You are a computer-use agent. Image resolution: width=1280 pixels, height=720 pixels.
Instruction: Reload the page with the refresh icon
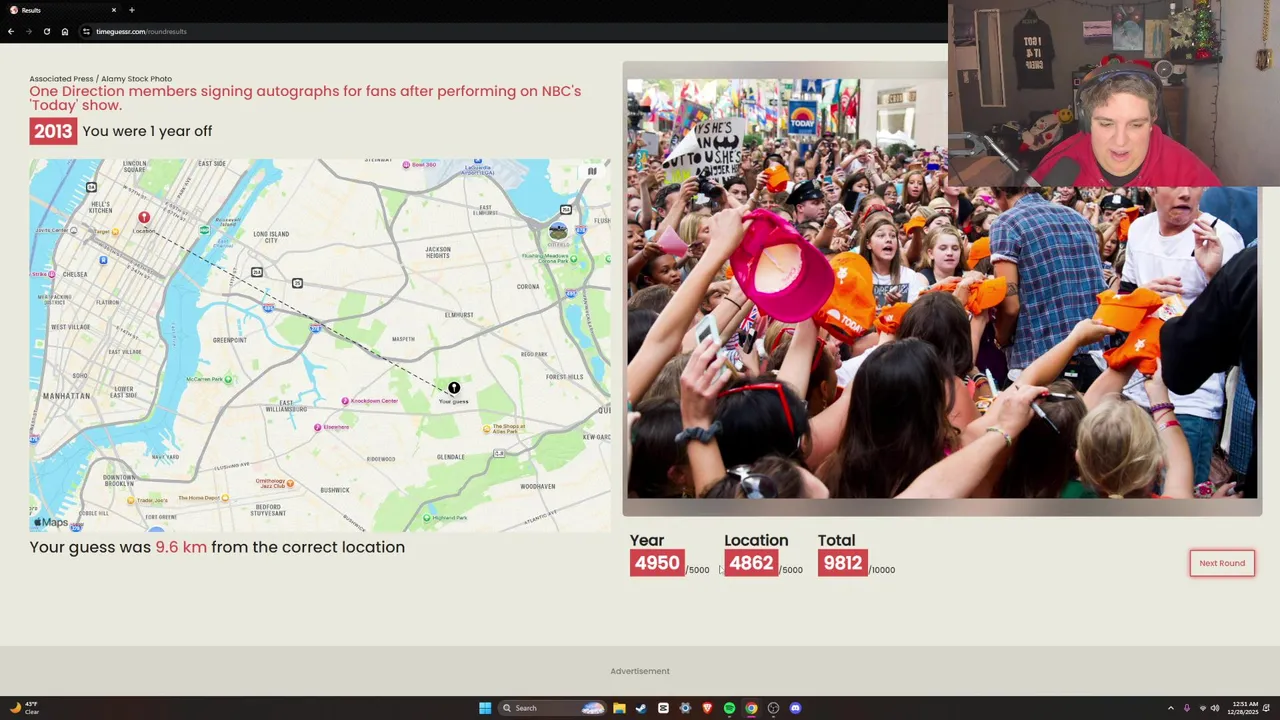click(47, 31)
